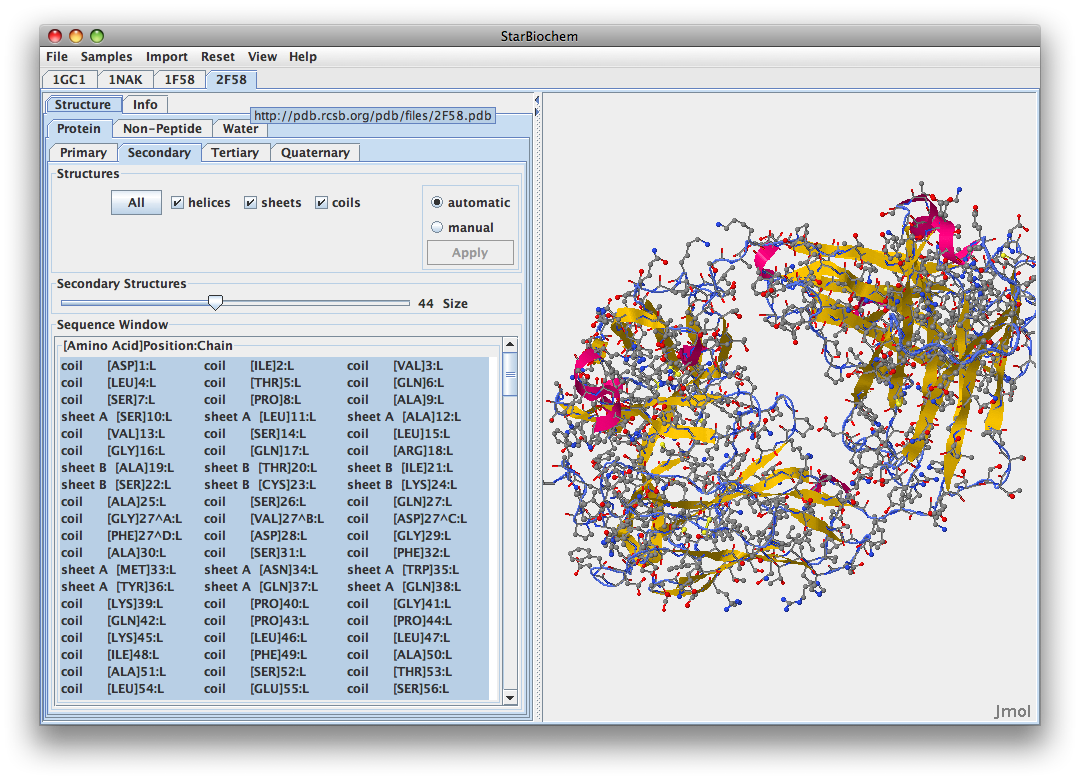Image resolution: width=1080 pixels, height=780 pixels.
Task: Open the Import menu
Action: [166, 57]
